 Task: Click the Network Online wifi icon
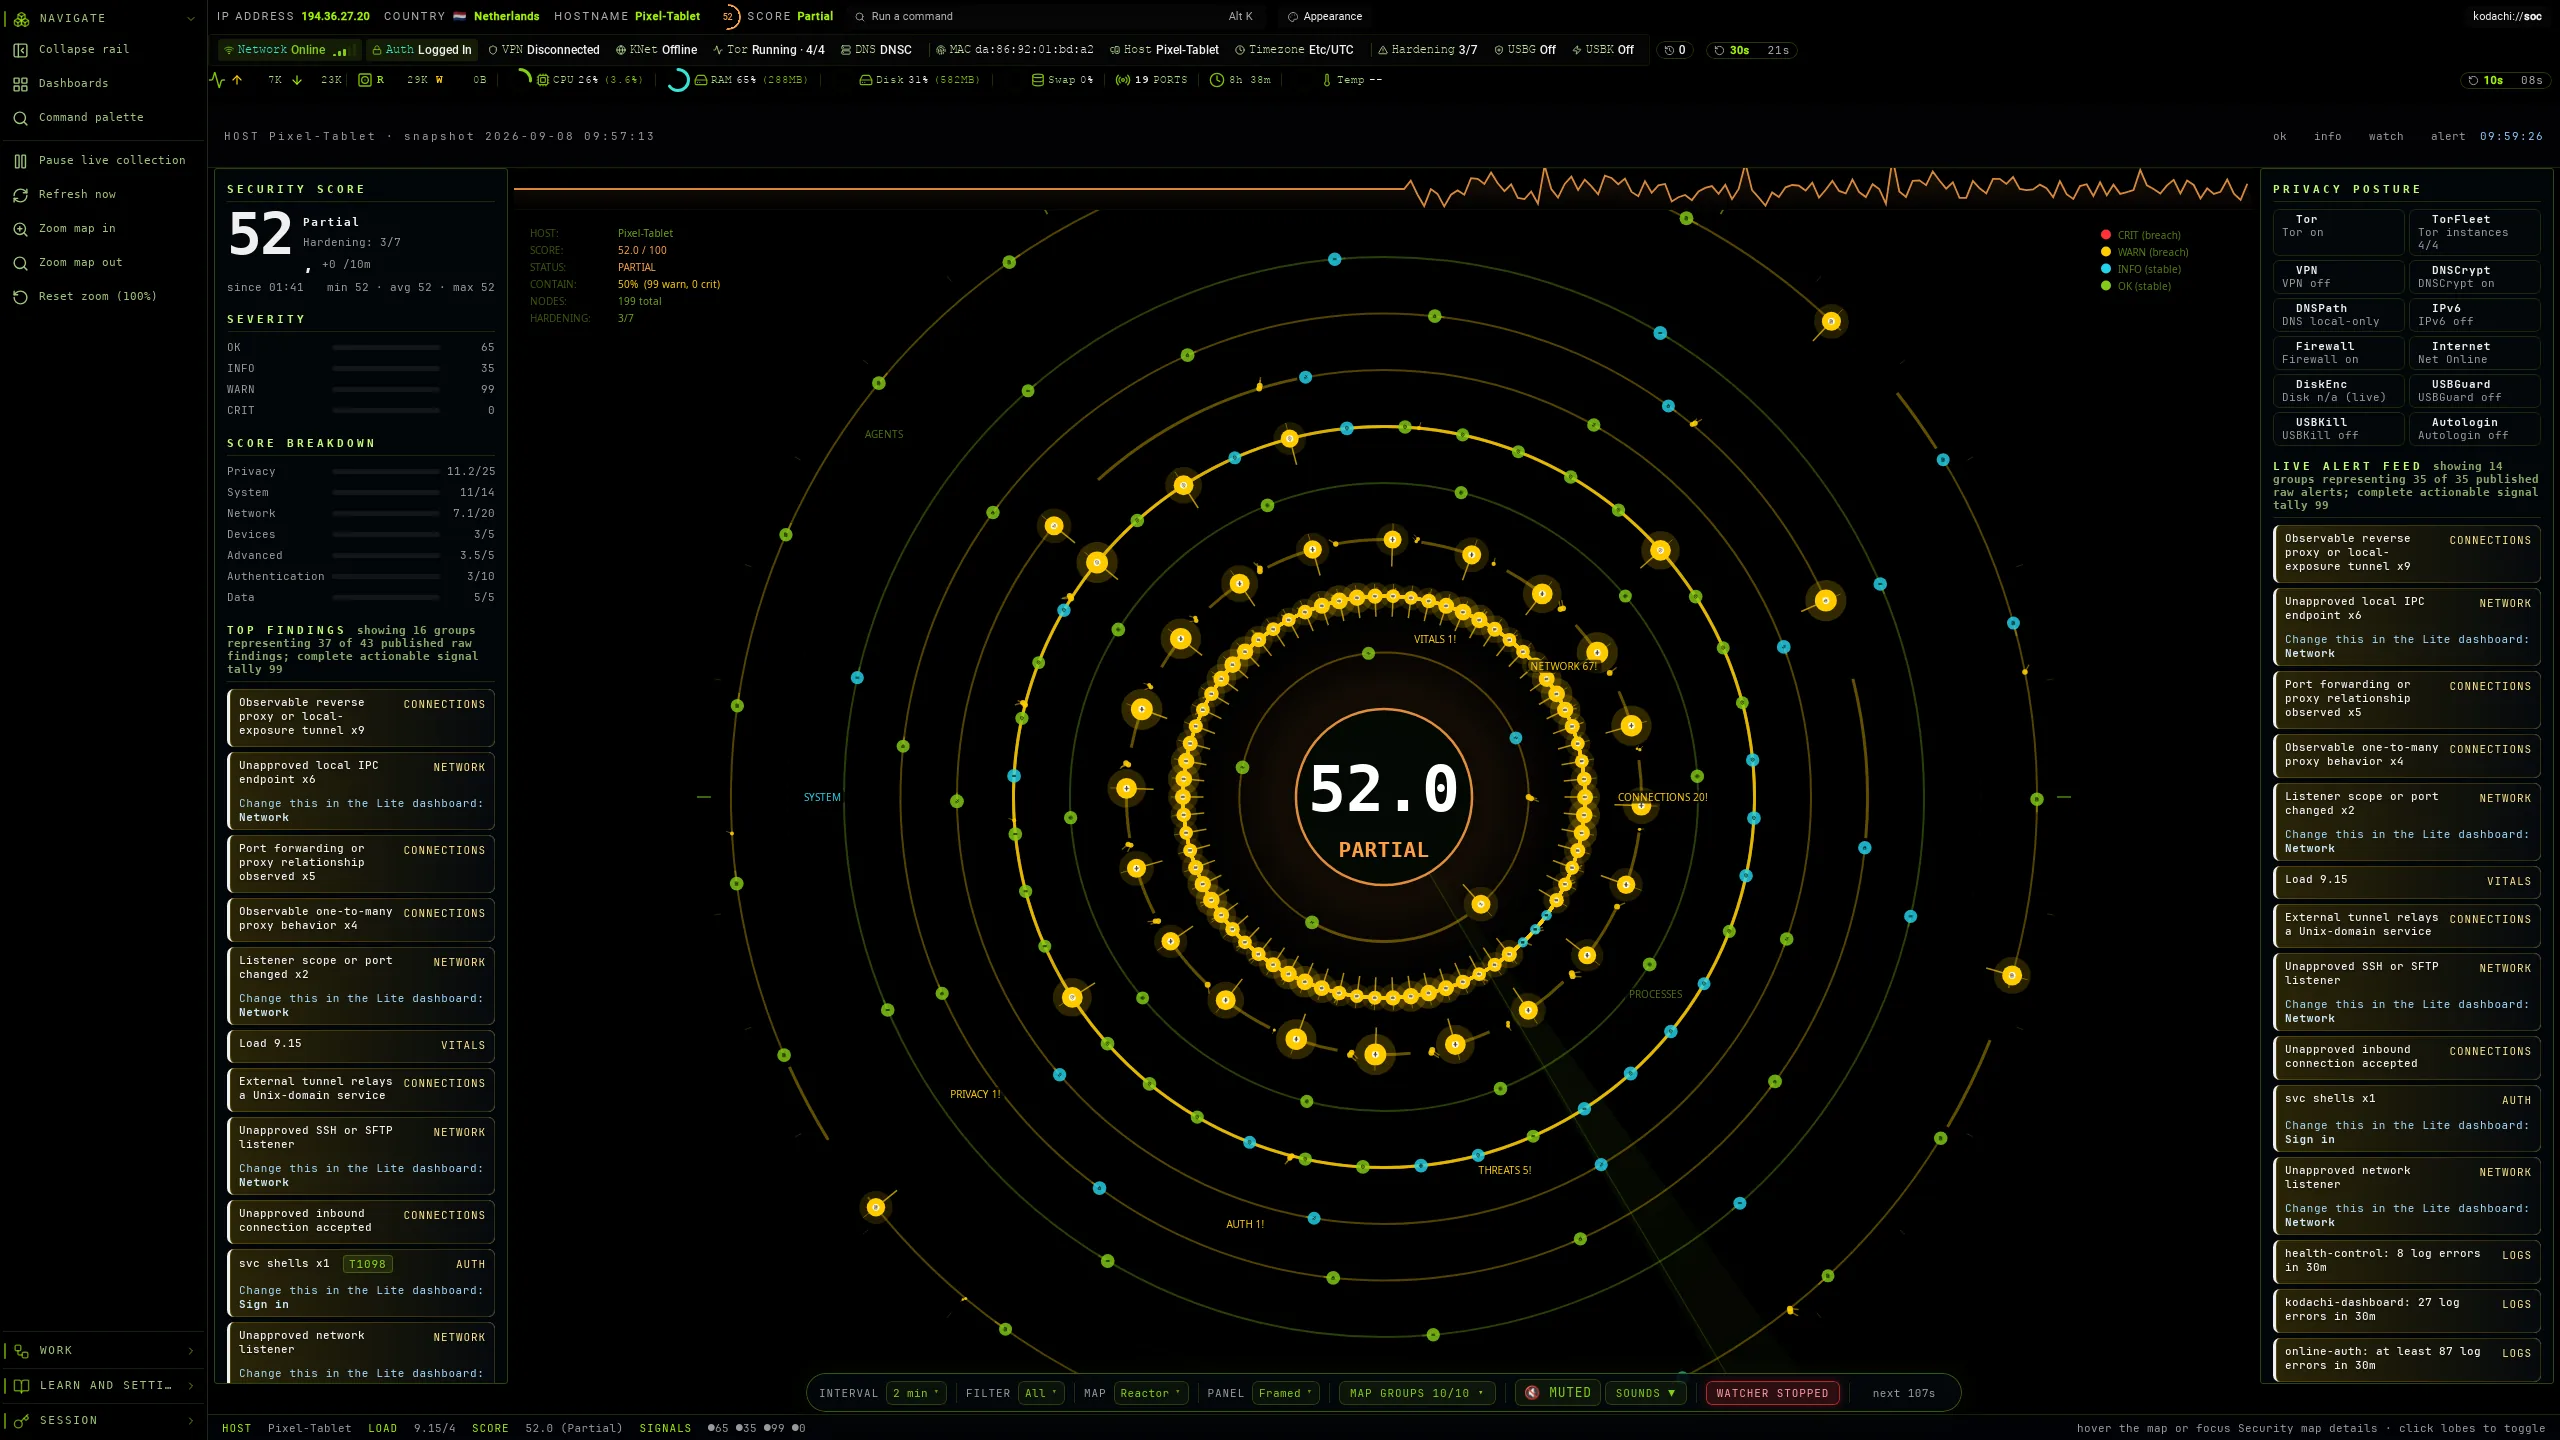click(x=229, y=50)
